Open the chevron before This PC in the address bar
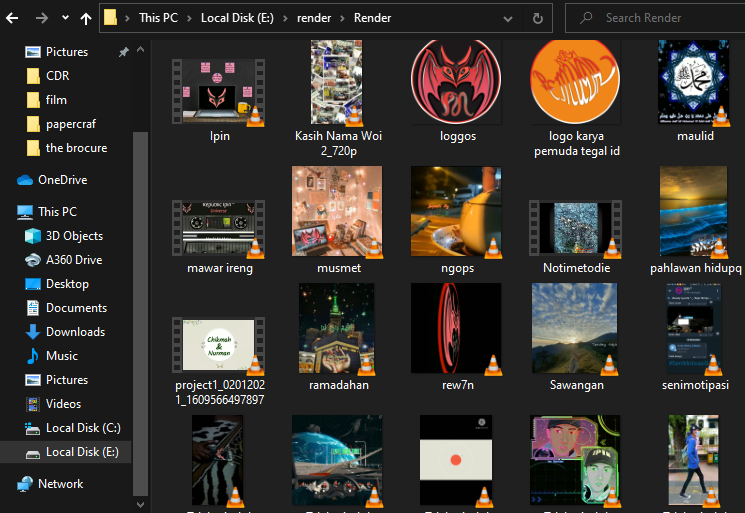 tap(127, 18)
